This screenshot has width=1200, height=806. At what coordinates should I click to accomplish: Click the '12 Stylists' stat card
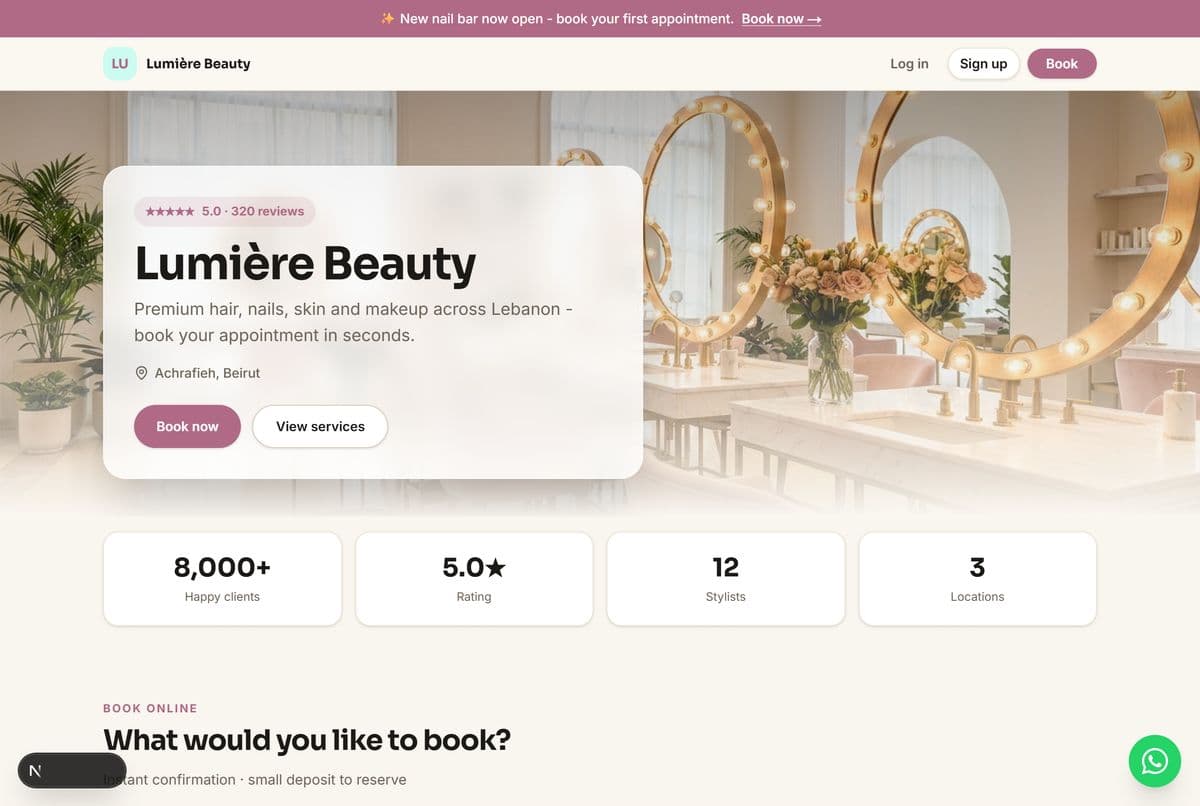pos(726,579)
